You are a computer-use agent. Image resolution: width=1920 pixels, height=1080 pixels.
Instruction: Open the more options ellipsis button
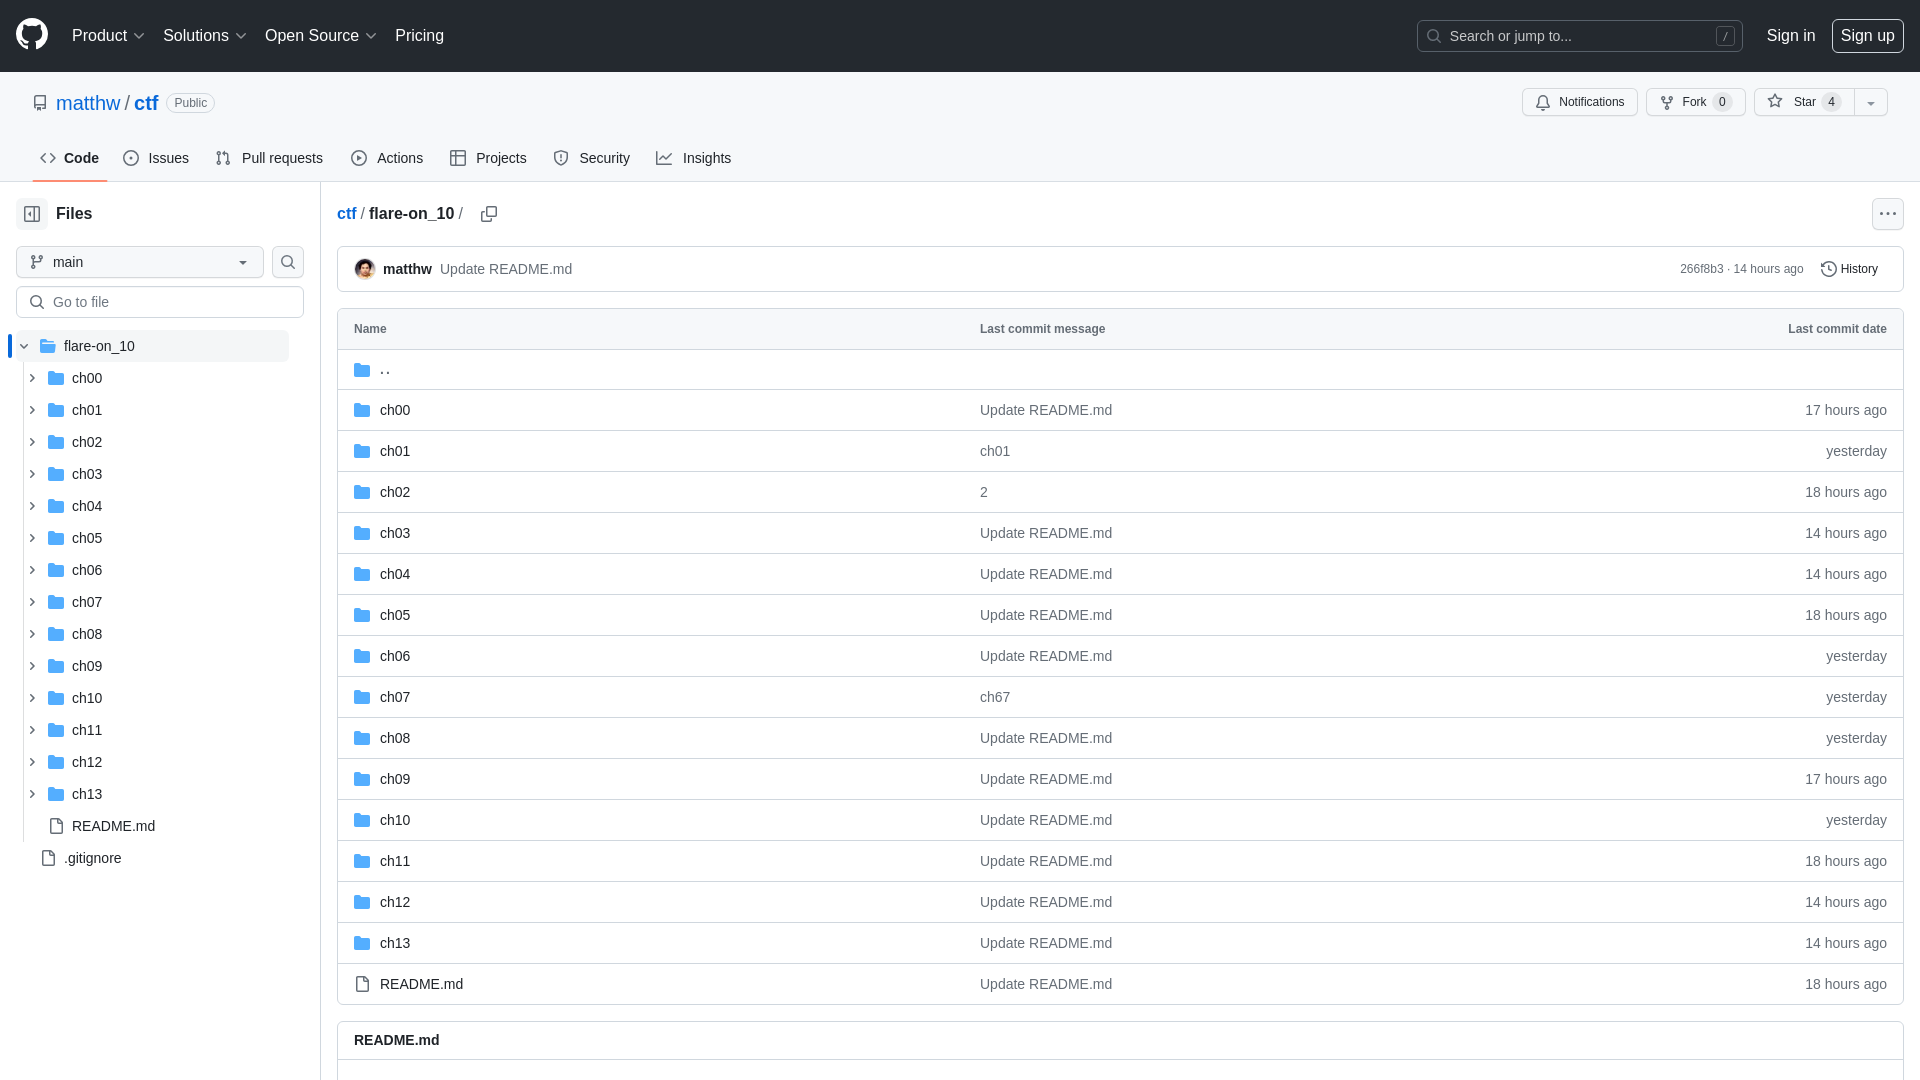pos(1887,214)
